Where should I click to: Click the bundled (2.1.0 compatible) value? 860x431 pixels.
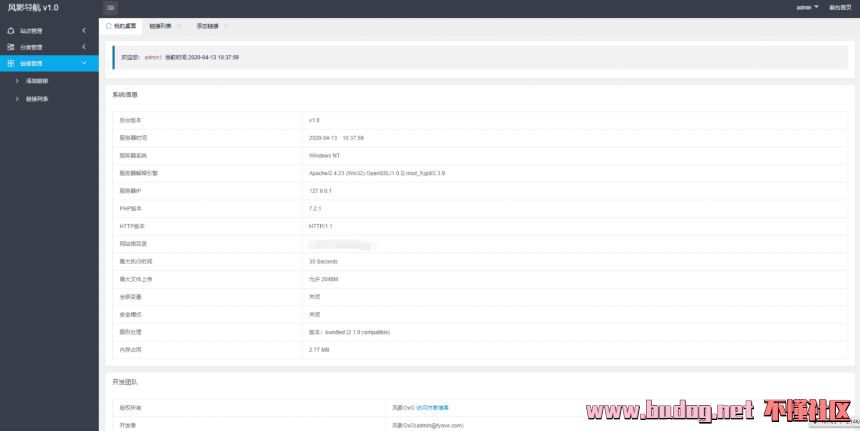coord(358,332)
